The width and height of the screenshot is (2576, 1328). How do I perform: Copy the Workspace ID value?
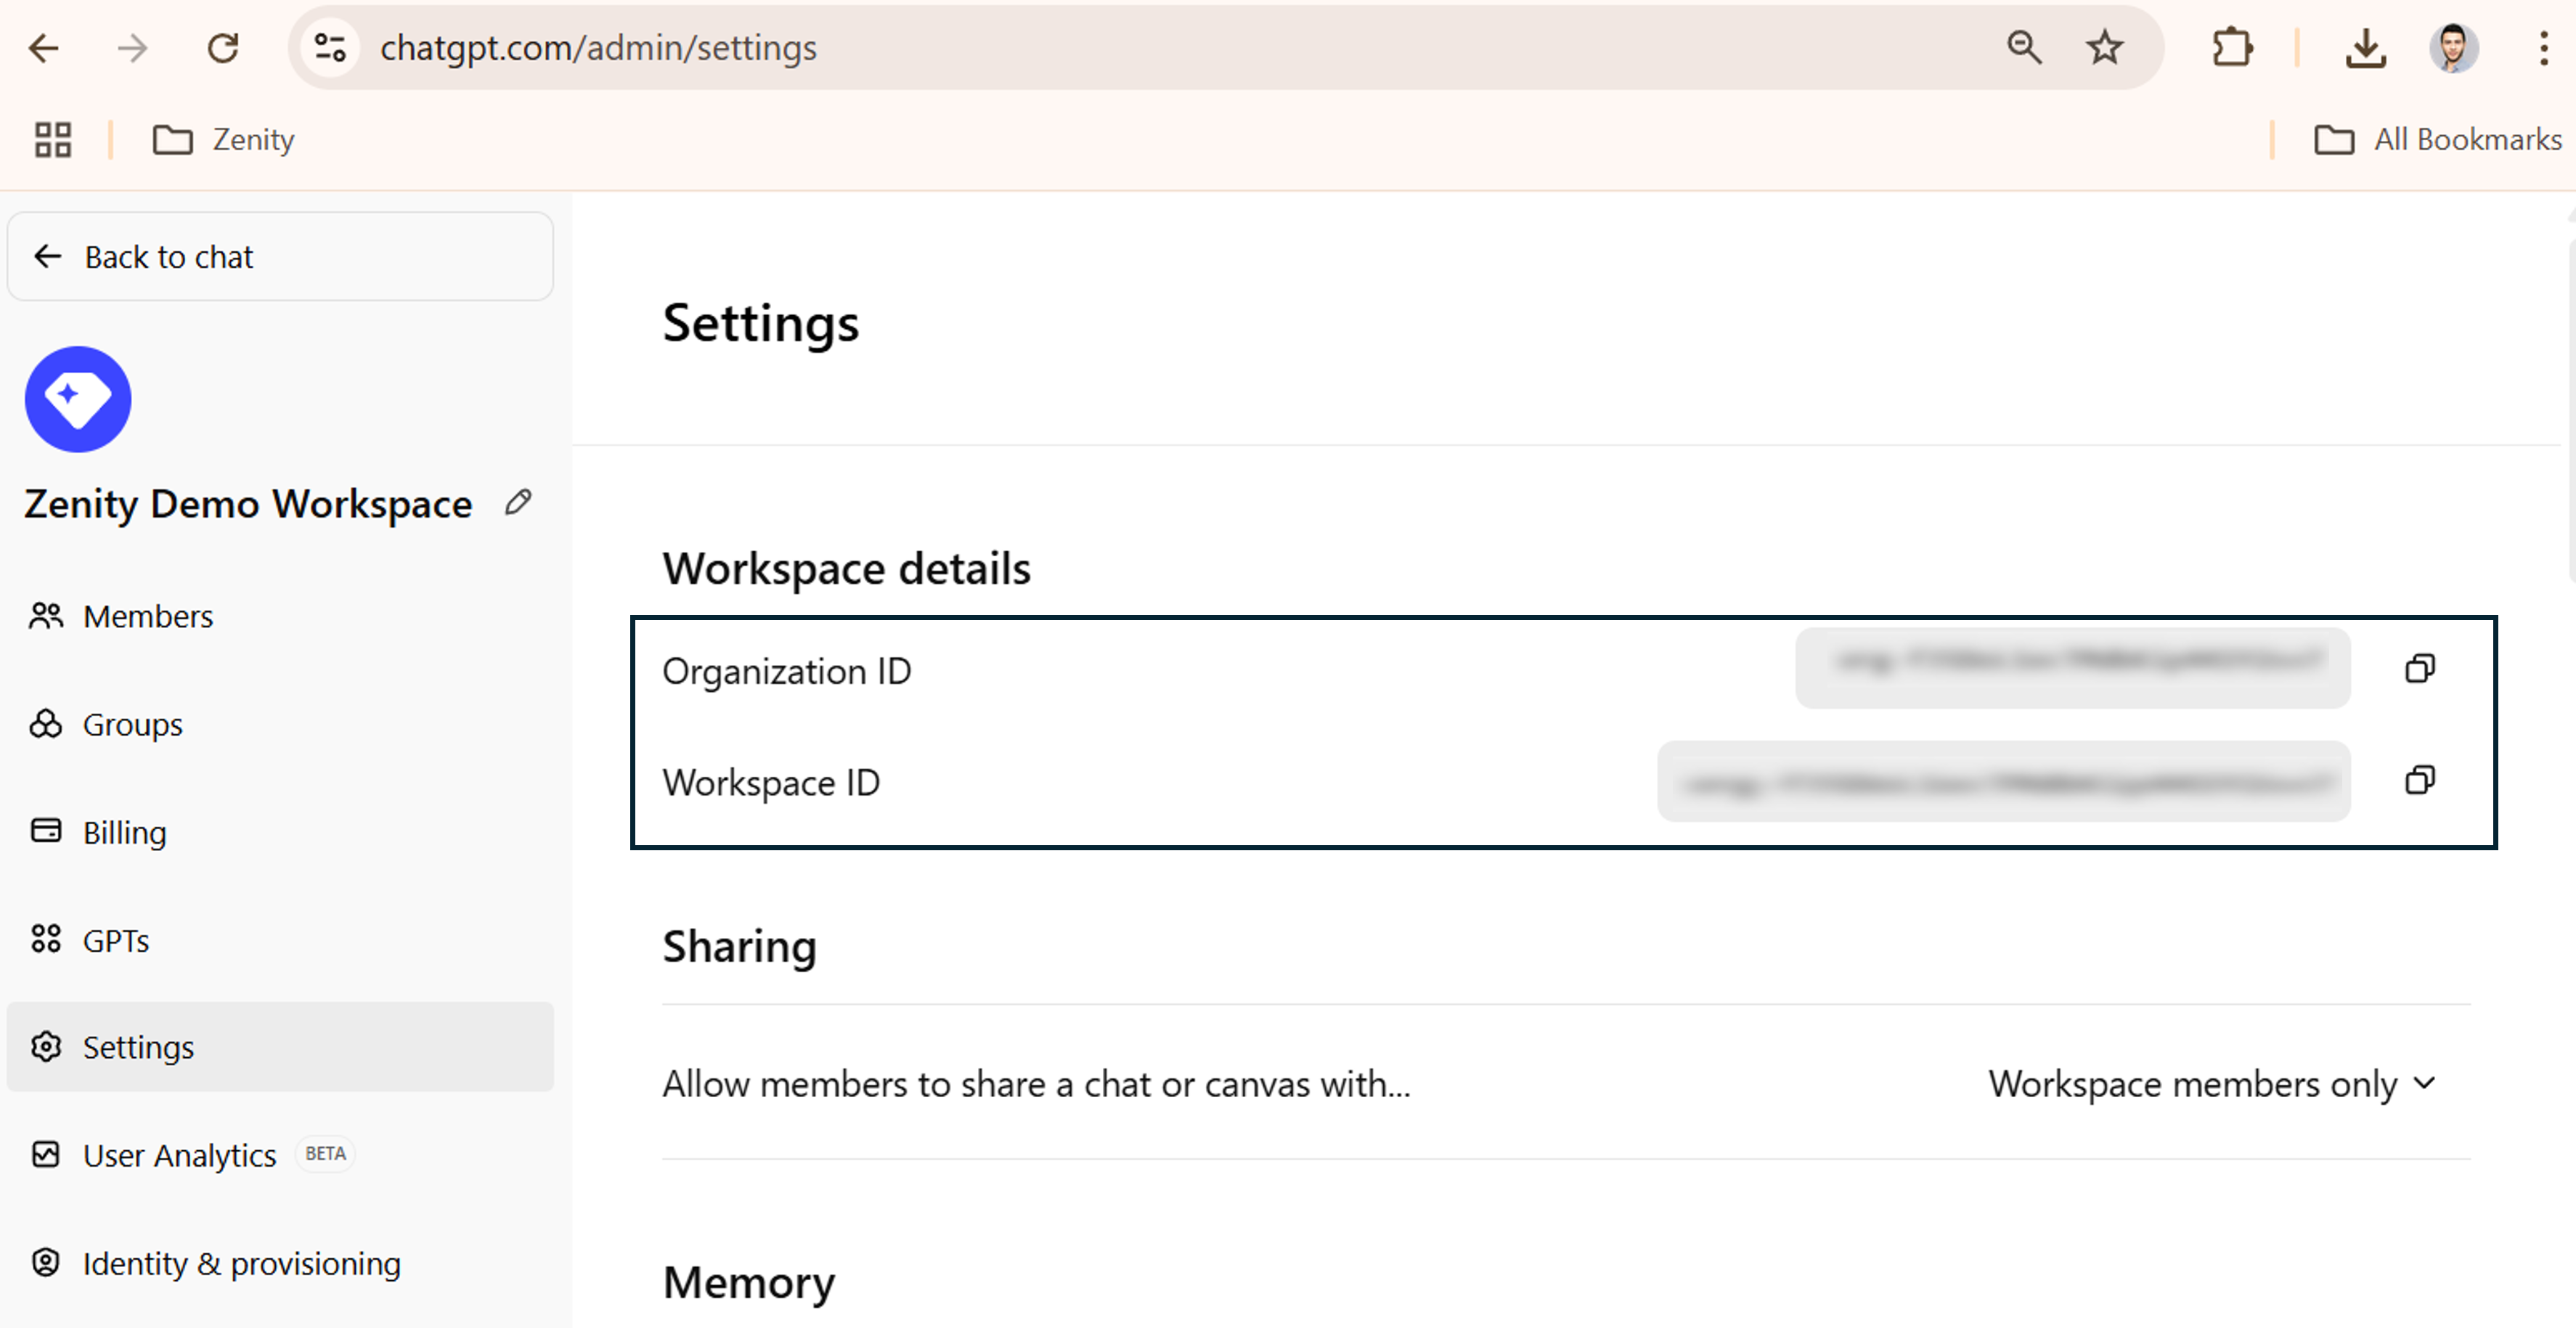pyautogui.click(x=2419, y=780)
